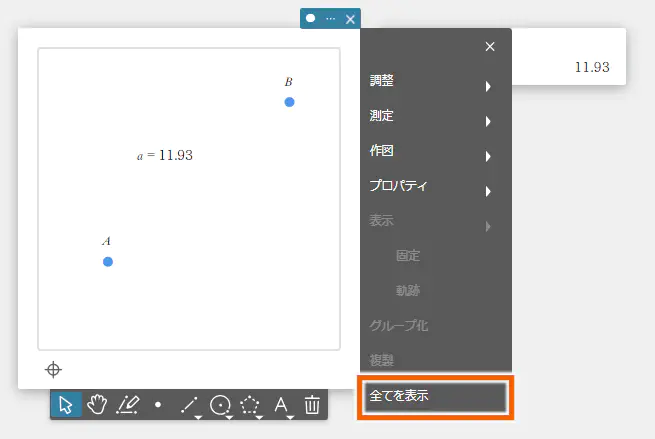Select the line segment tool
This screenshot has height=439, width=655.
pyautogui.click(x=188, y=405)
